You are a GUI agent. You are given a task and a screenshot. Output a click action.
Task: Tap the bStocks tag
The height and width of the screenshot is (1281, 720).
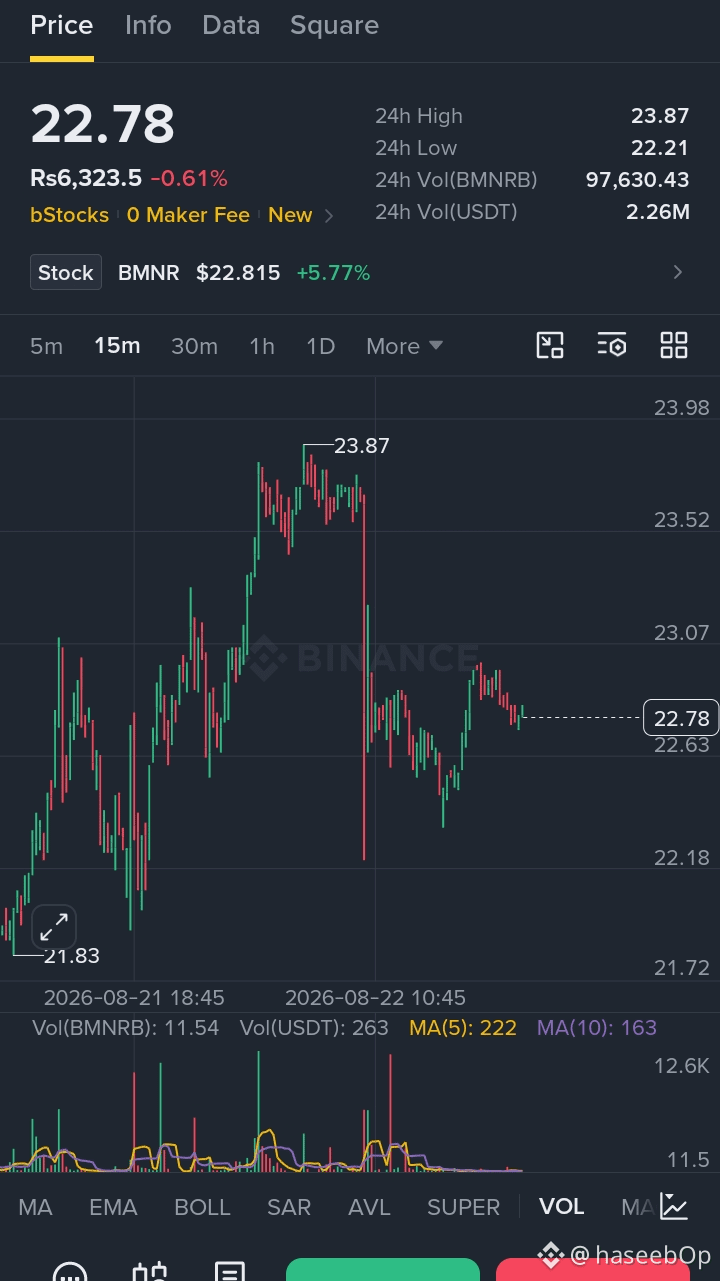69,215
